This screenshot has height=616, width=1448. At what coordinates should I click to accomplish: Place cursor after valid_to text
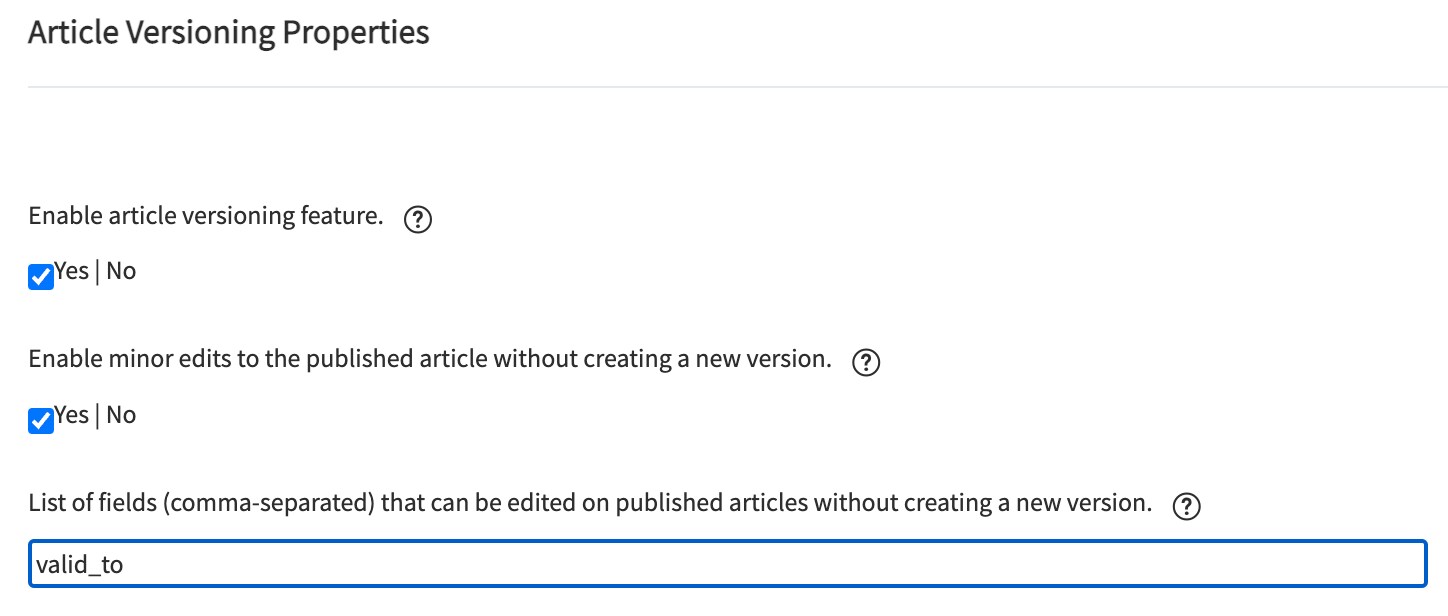point(125,565)
